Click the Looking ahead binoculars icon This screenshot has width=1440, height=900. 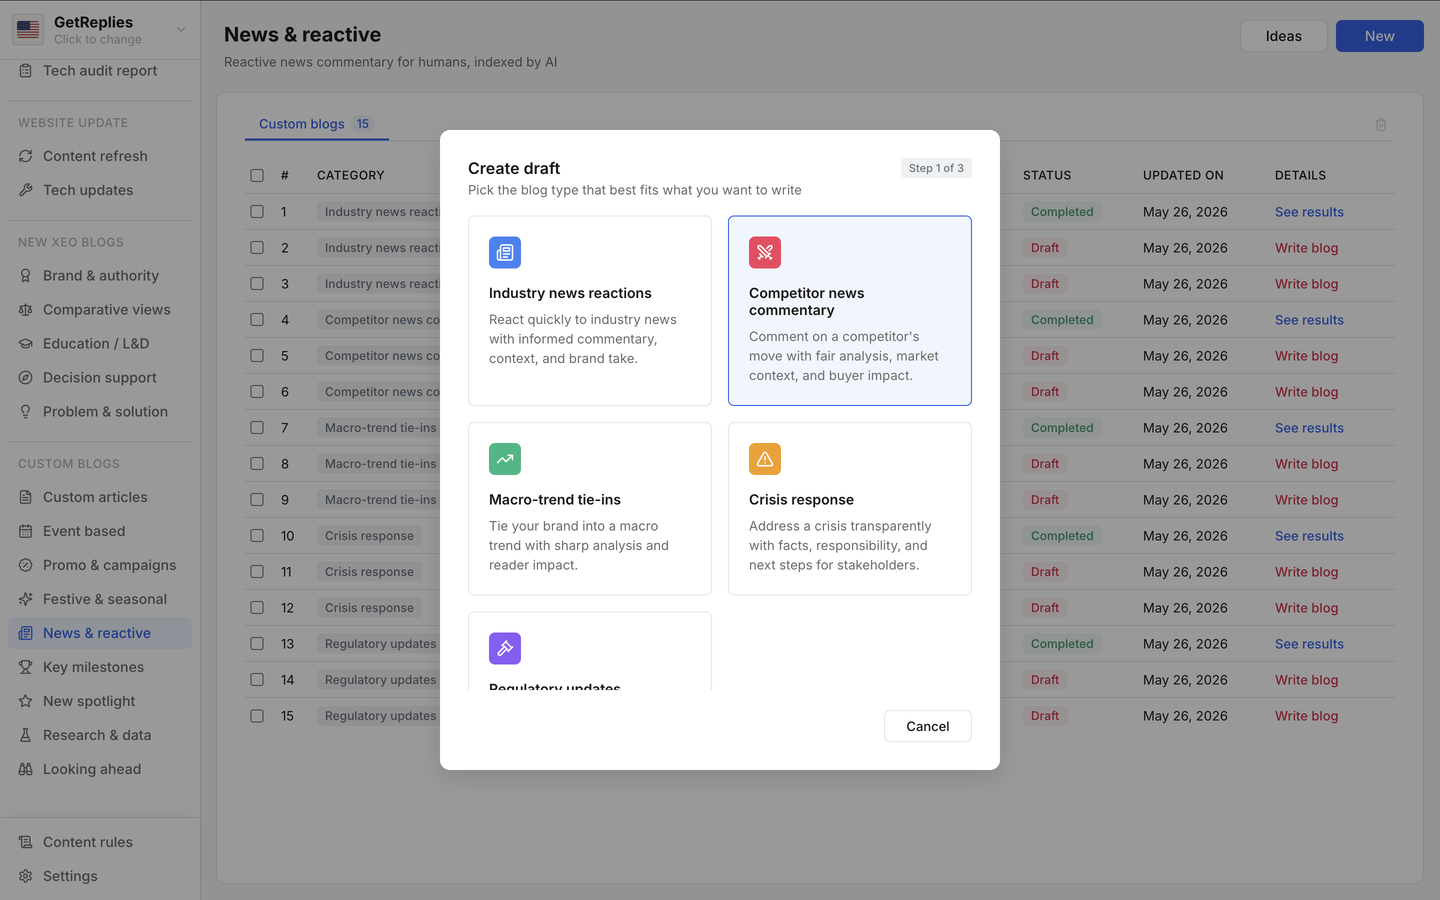[x=26, y=769]
